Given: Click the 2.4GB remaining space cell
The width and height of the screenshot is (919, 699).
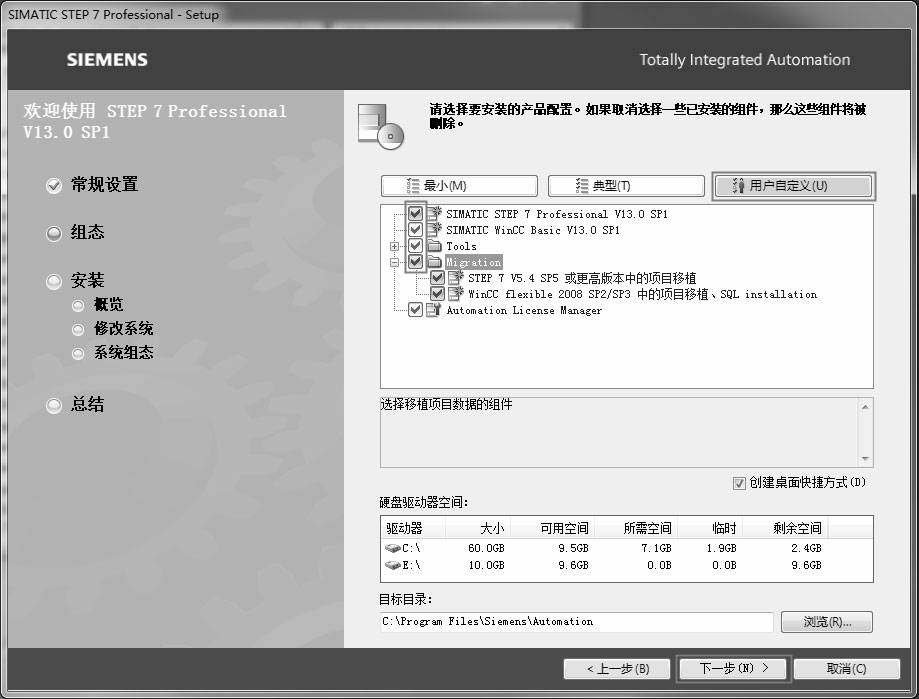Looking at the screenshot, I should (806, 548).
